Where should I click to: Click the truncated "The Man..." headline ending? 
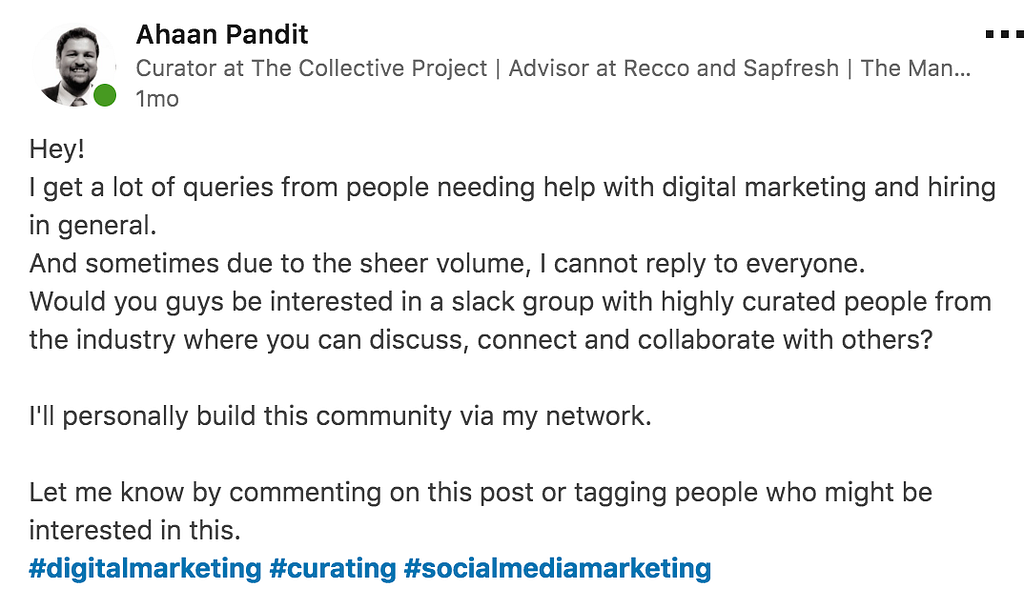(x=915, y=69)
